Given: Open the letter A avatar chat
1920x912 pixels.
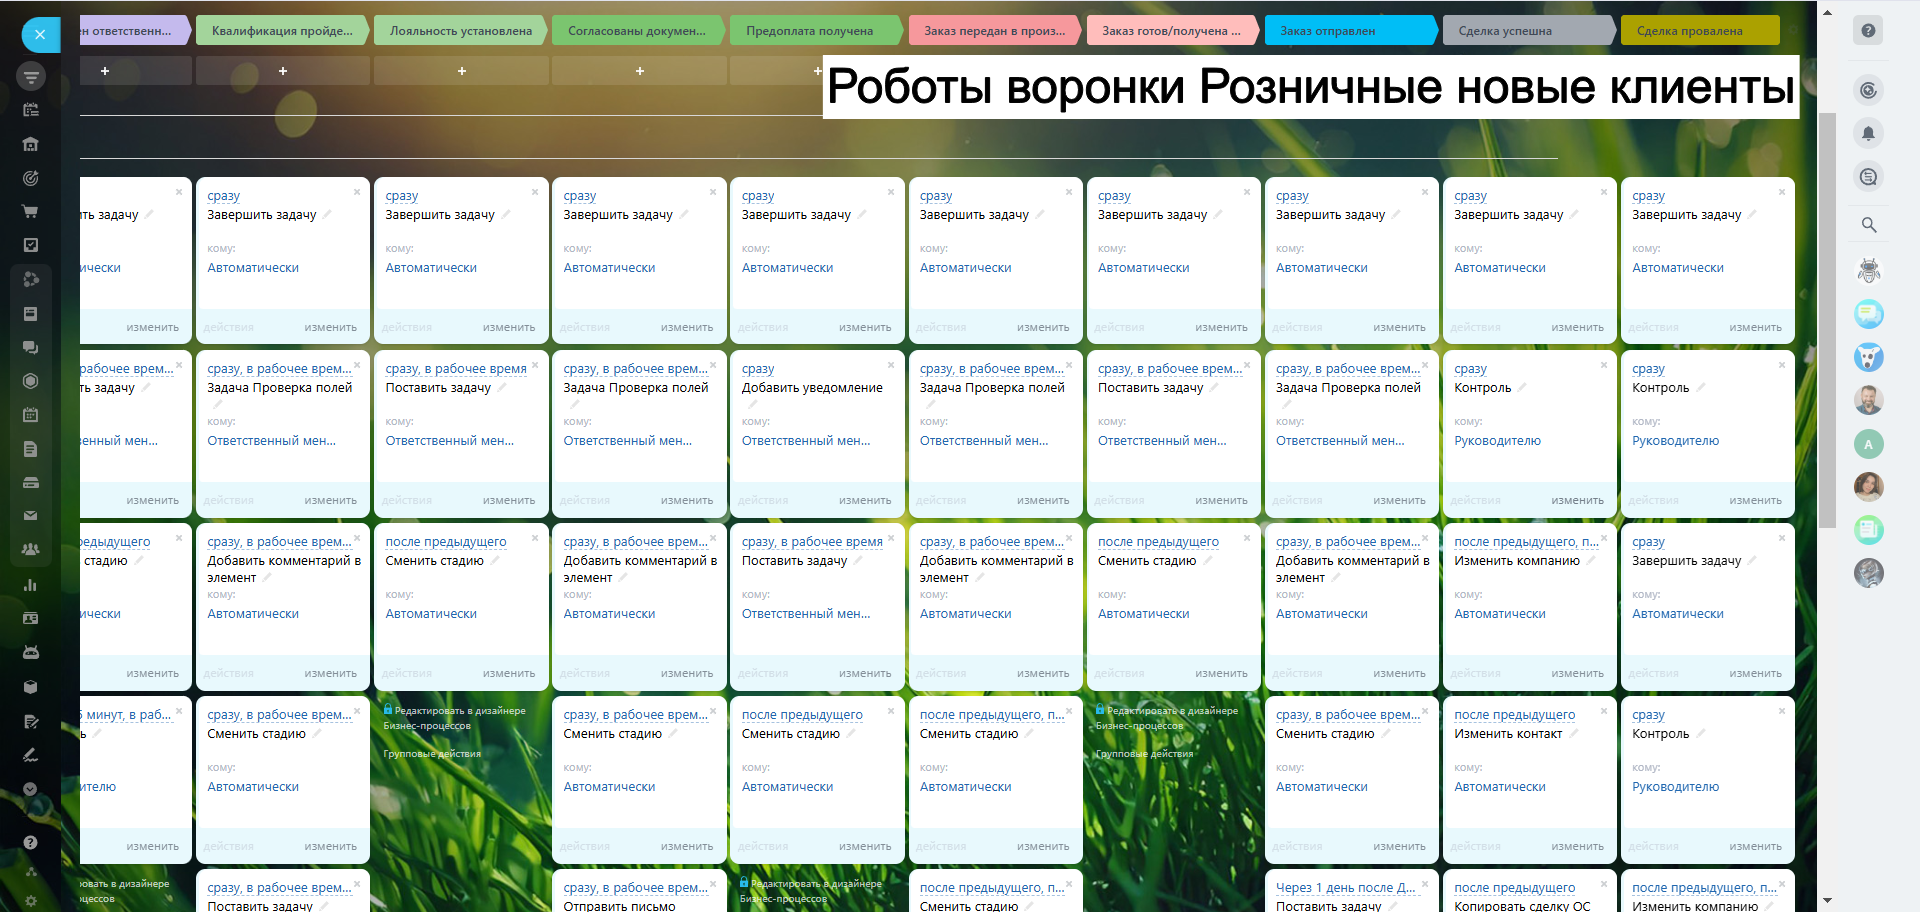Looking at the screenshot, I should 1868,444.
